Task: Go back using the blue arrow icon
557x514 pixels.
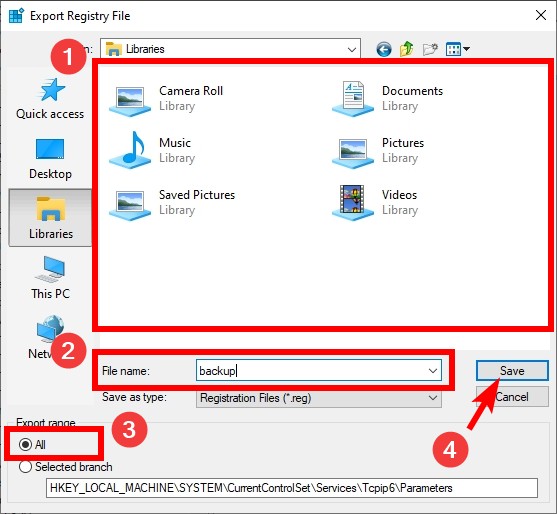Action: [x=384, y=49]
